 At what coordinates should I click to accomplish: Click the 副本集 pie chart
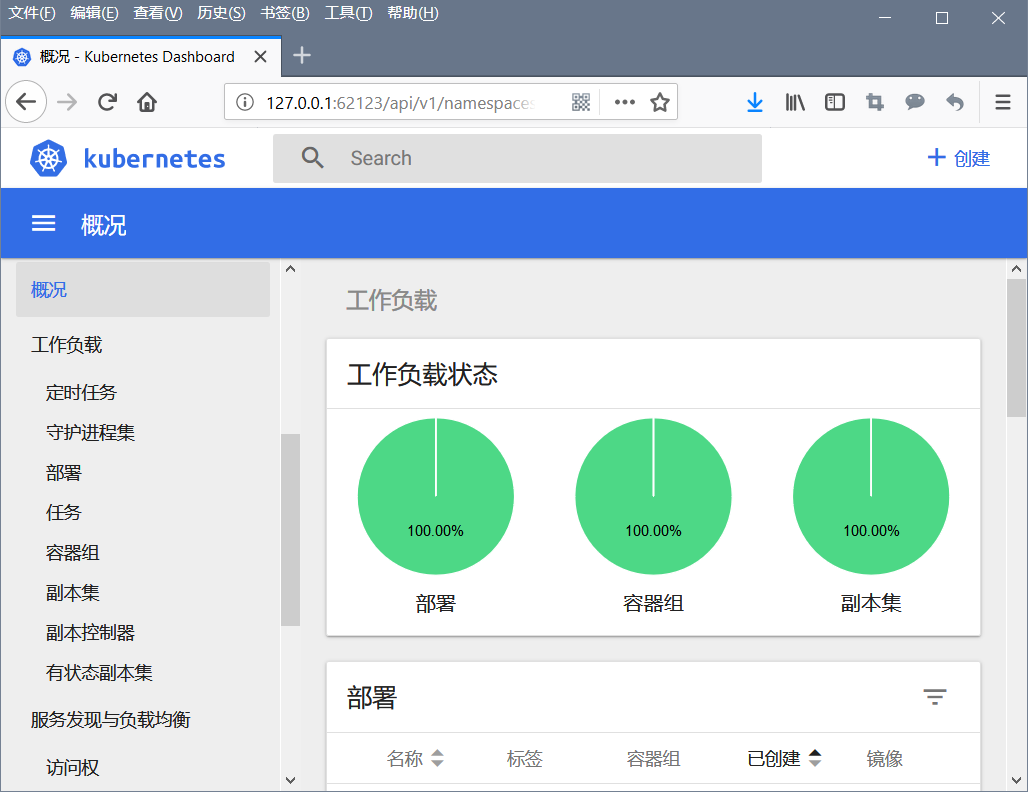(x=871, y=496)
